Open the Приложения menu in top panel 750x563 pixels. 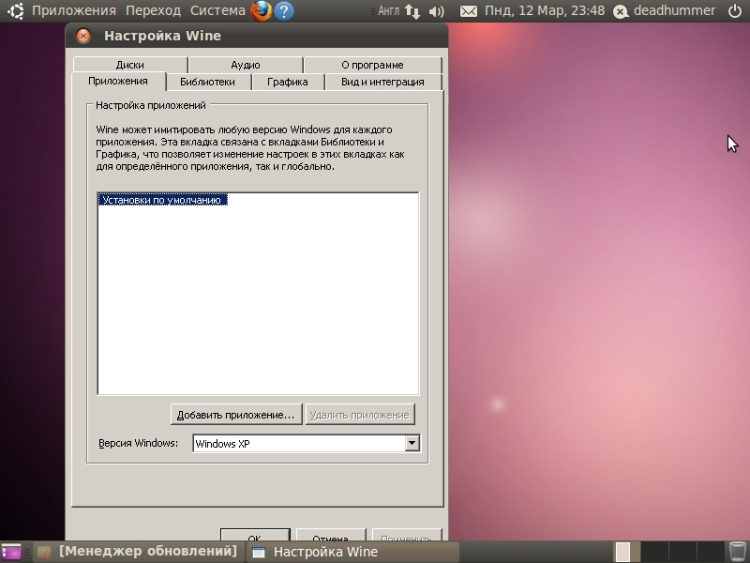point(74,11)
